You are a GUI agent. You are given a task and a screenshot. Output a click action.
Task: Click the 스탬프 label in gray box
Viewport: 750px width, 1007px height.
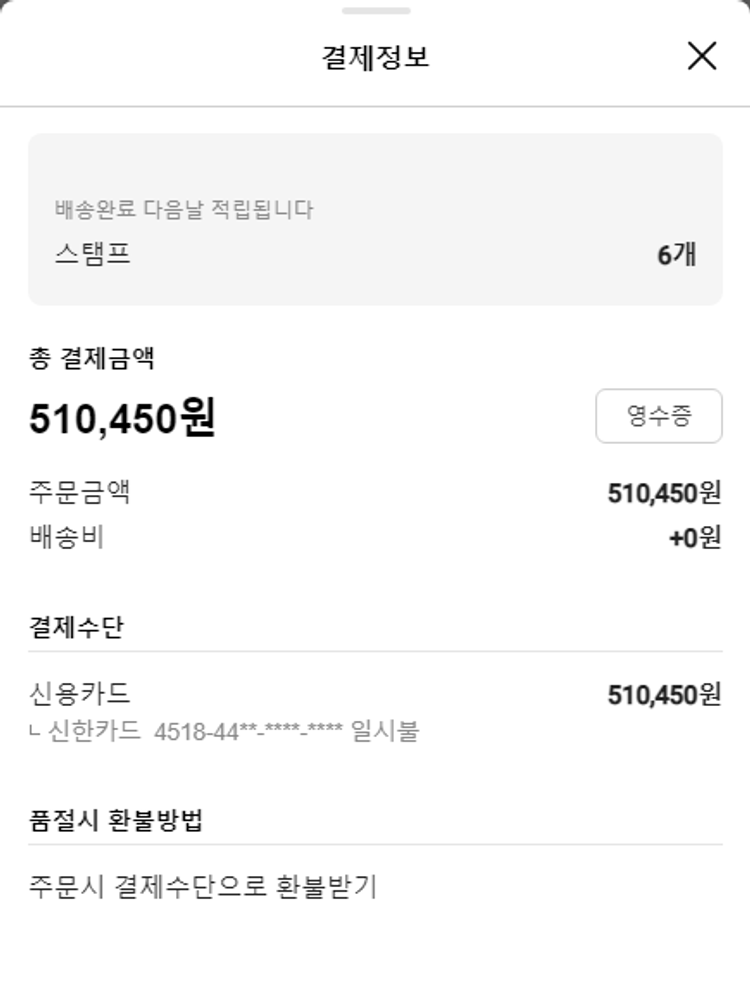point(93,254)
